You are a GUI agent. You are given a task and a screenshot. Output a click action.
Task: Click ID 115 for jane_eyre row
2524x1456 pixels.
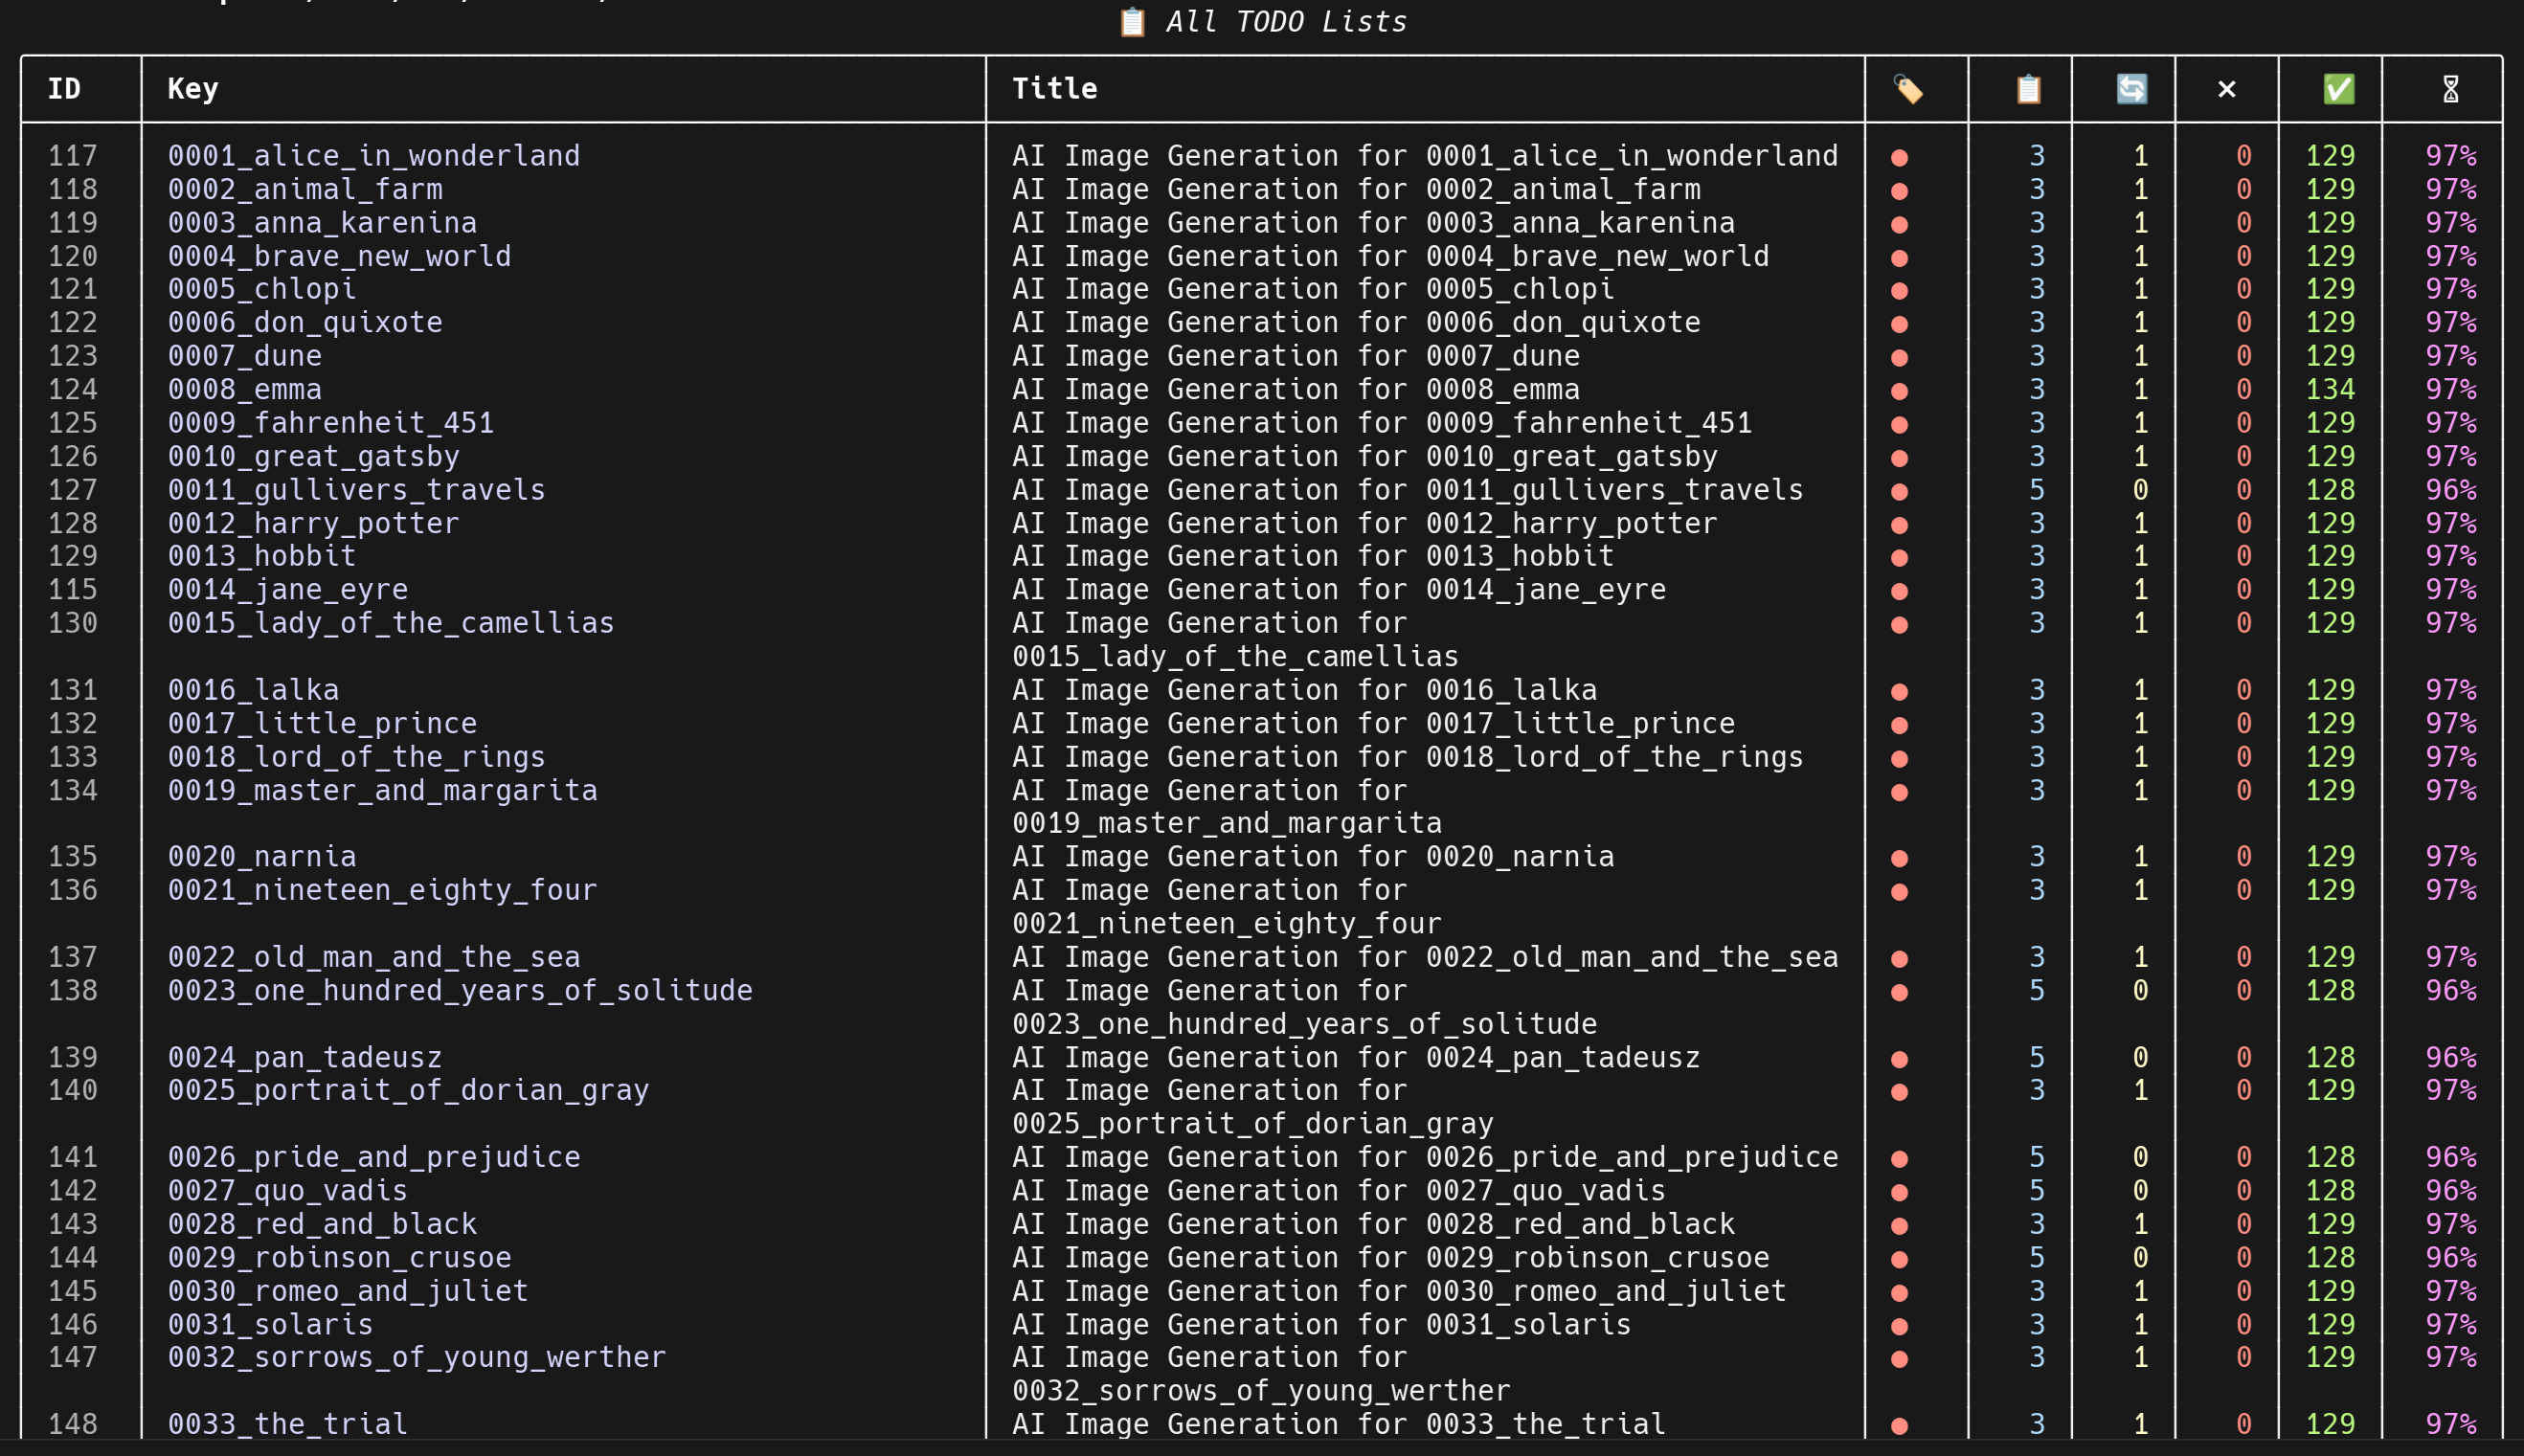tap(73, 590)
